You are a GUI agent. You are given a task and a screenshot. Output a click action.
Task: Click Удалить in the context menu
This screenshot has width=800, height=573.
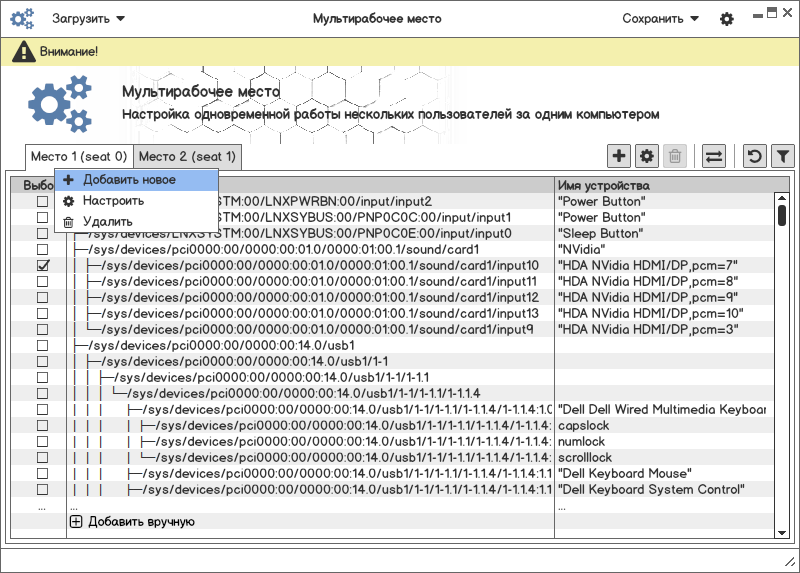107,221
